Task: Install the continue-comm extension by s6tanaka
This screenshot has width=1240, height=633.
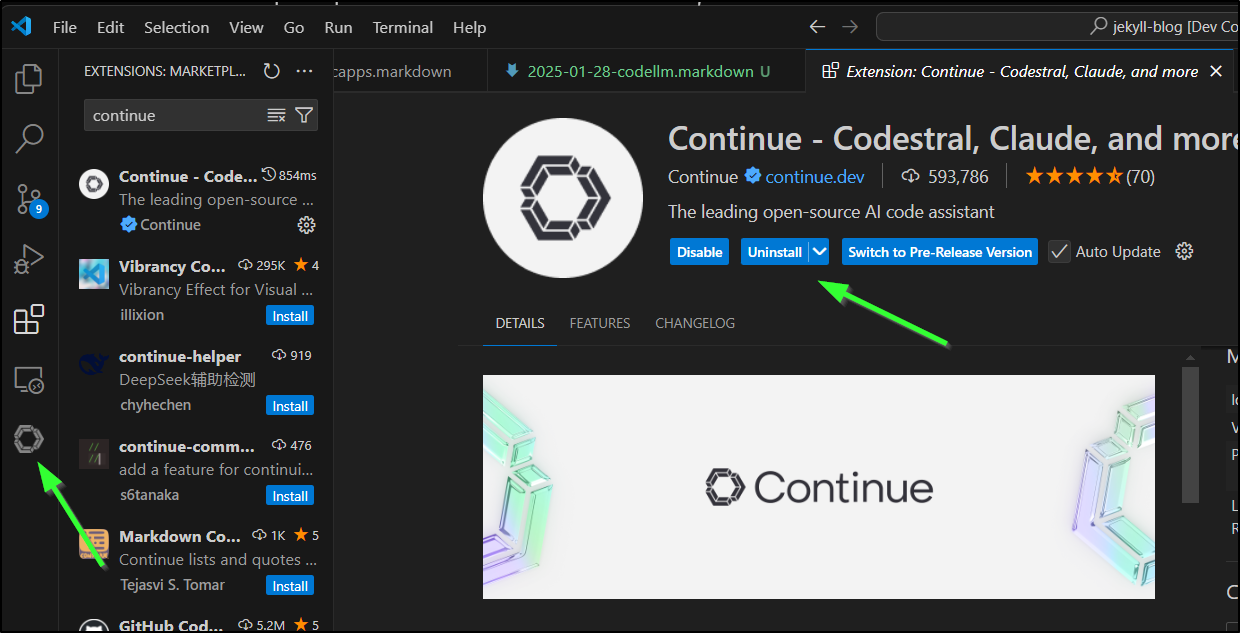Action: [x=290, y=496]
